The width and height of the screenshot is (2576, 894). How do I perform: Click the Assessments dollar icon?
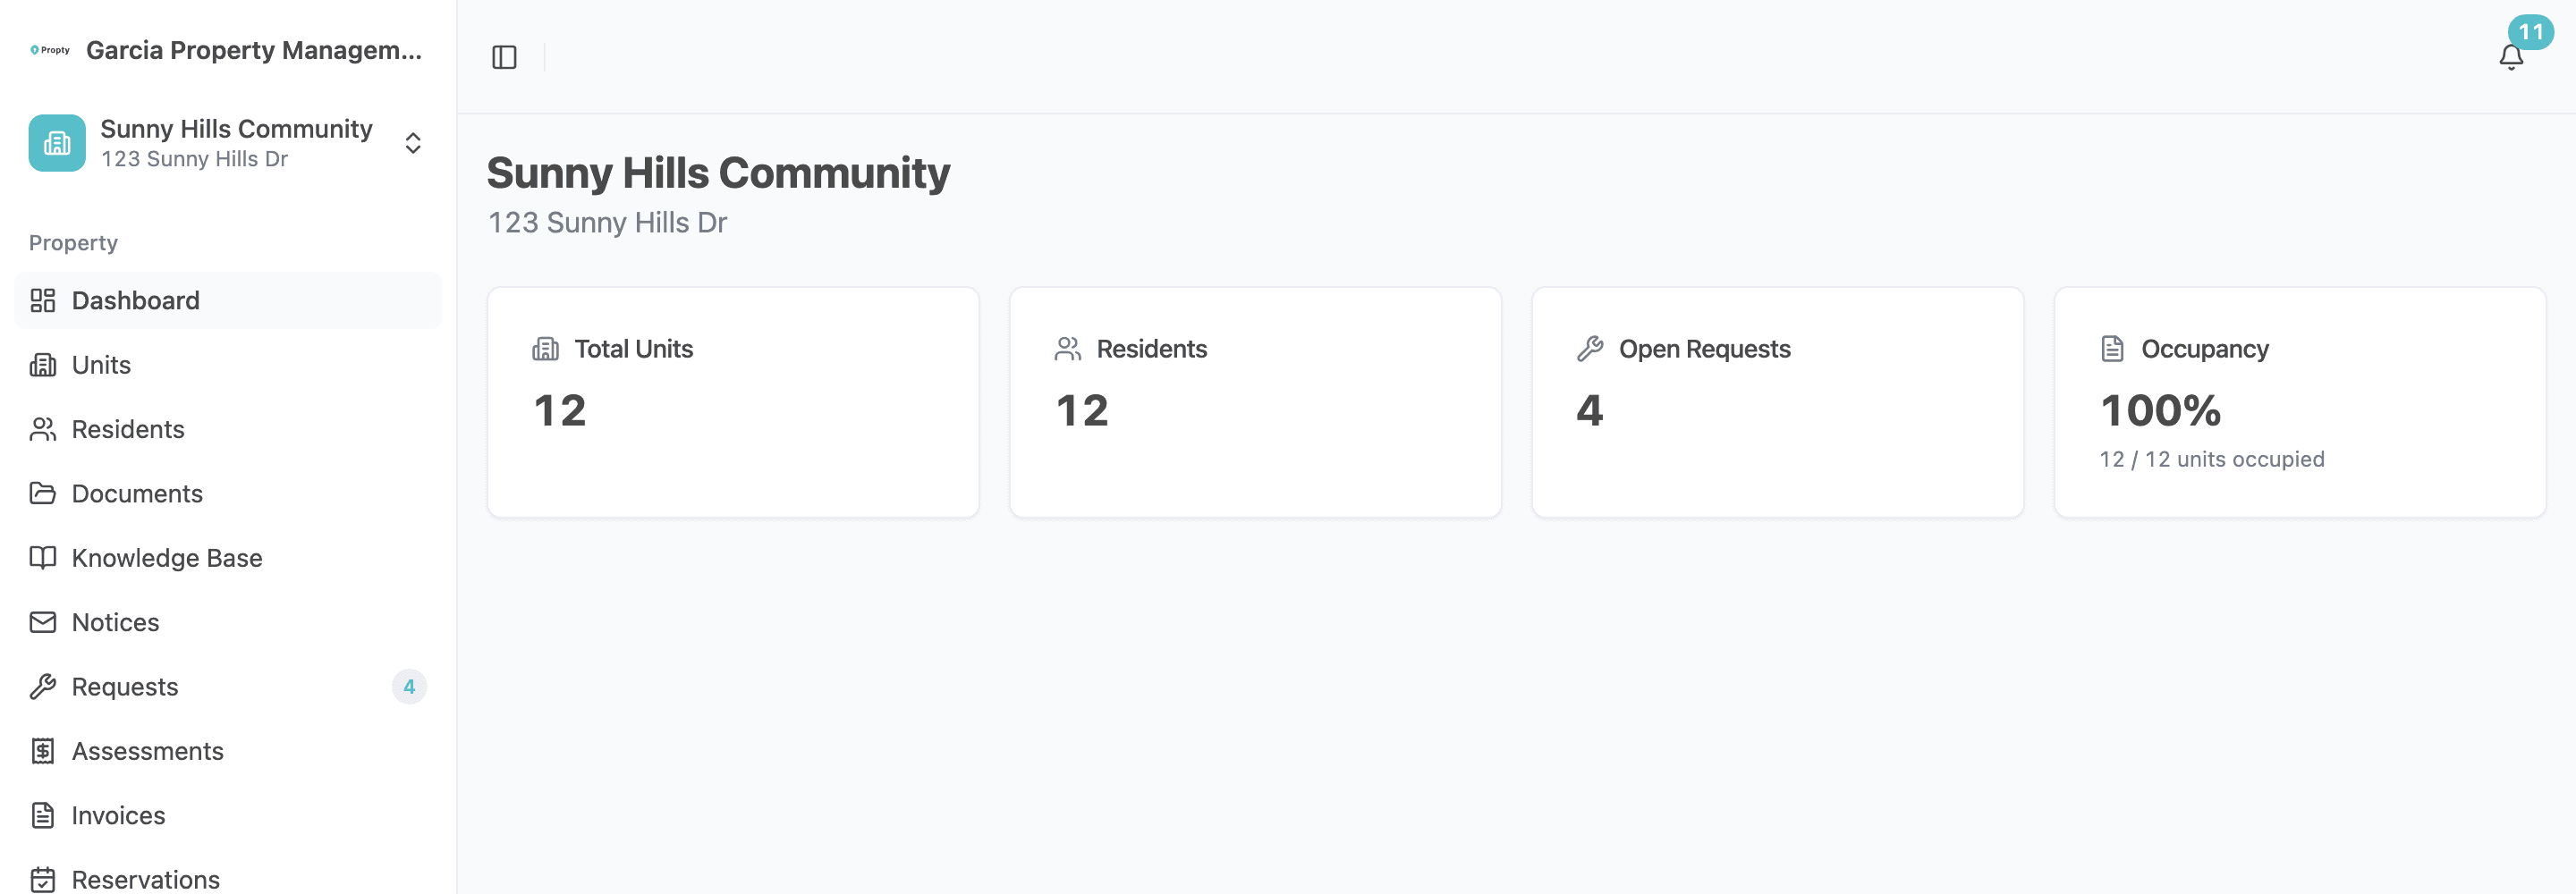tap(43, 750)
